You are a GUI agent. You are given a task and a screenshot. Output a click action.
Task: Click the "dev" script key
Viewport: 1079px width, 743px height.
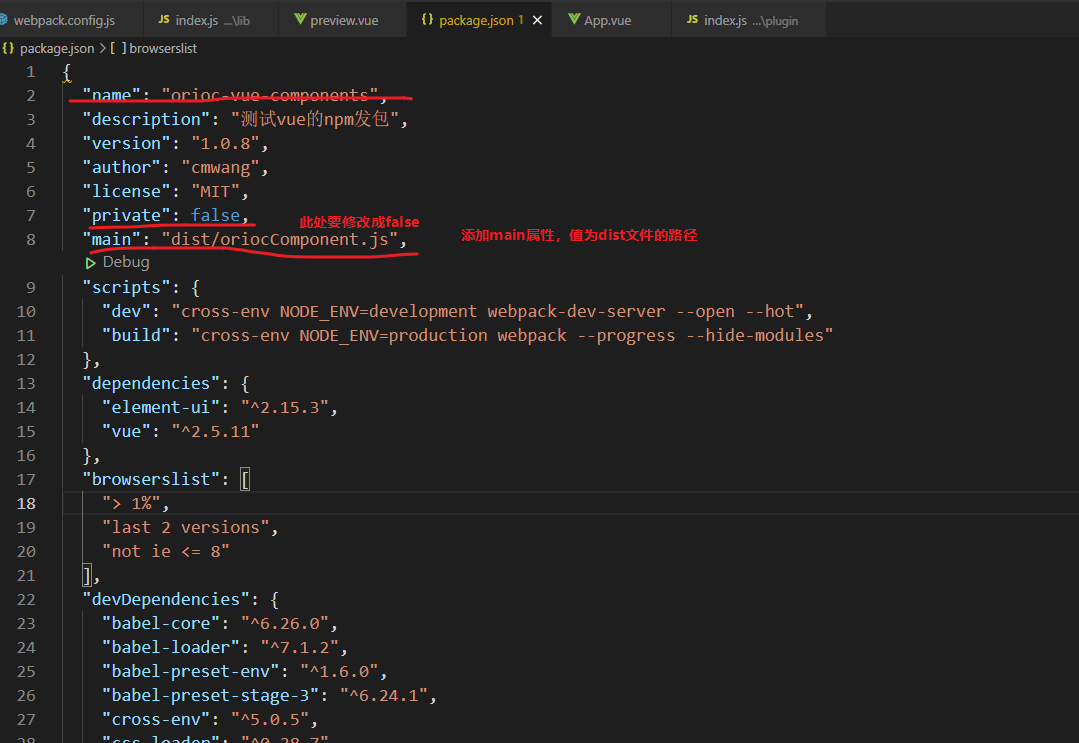pos(127,312)
